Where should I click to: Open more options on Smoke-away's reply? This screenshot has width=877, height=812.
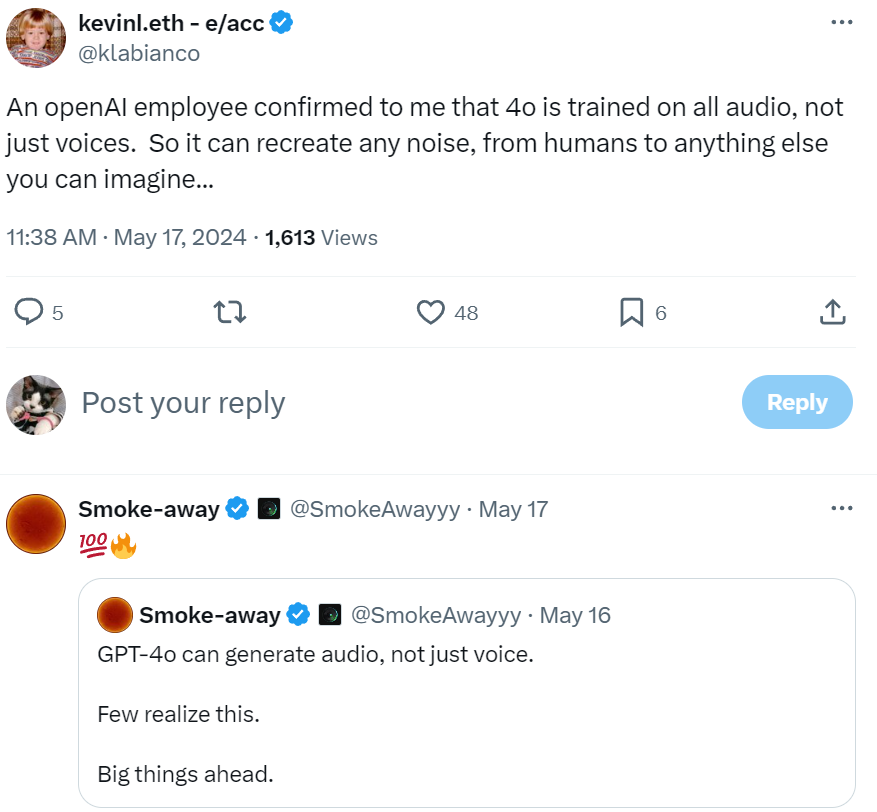pyautogui.click(x=842, y=508)
